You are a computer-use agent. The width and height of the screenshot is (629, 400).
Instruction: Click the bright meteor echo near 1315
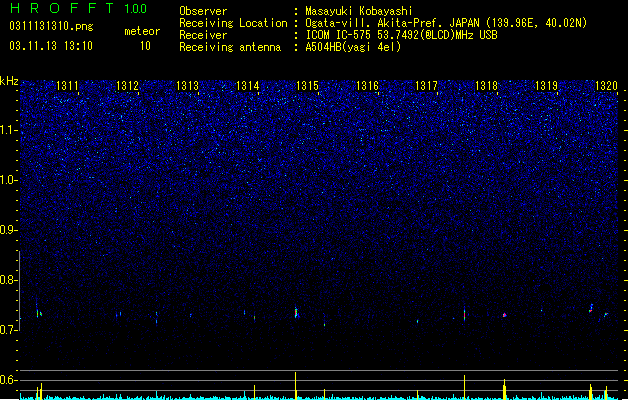click(296, 313)
